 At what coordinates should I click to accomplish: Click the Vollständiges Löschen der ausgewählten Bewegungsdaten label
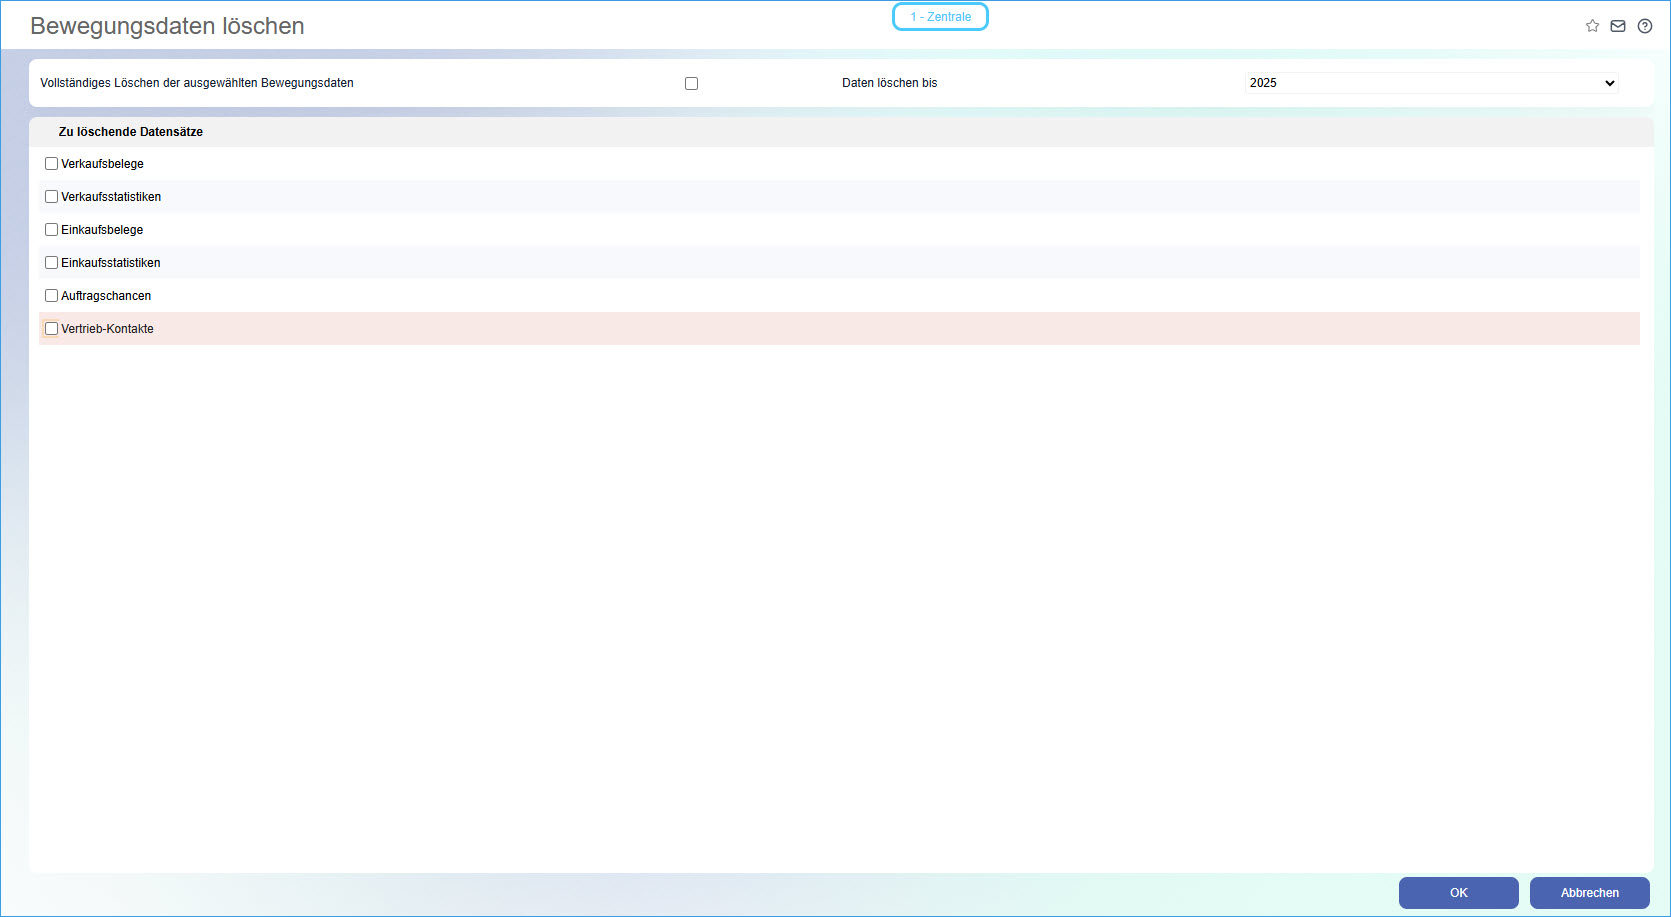(x=197, y=83)
